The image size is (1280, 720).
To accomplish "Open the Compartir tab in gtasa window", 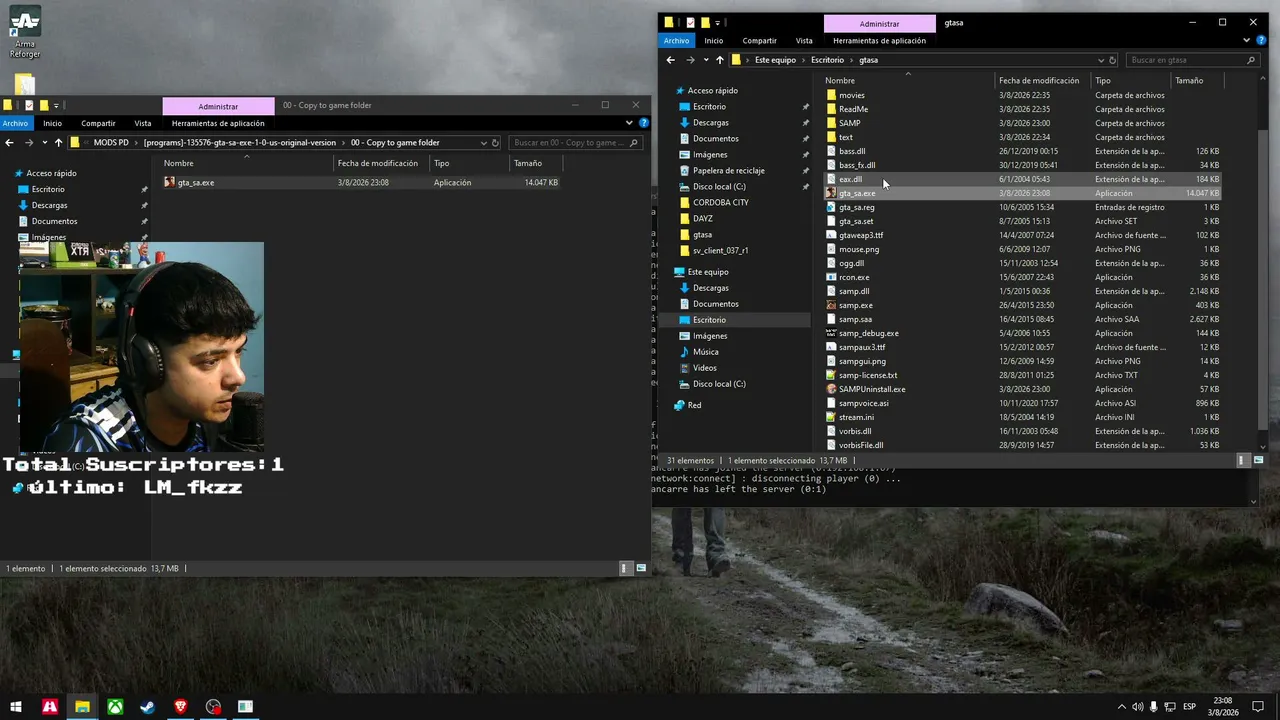I will [x=760, y=41].
